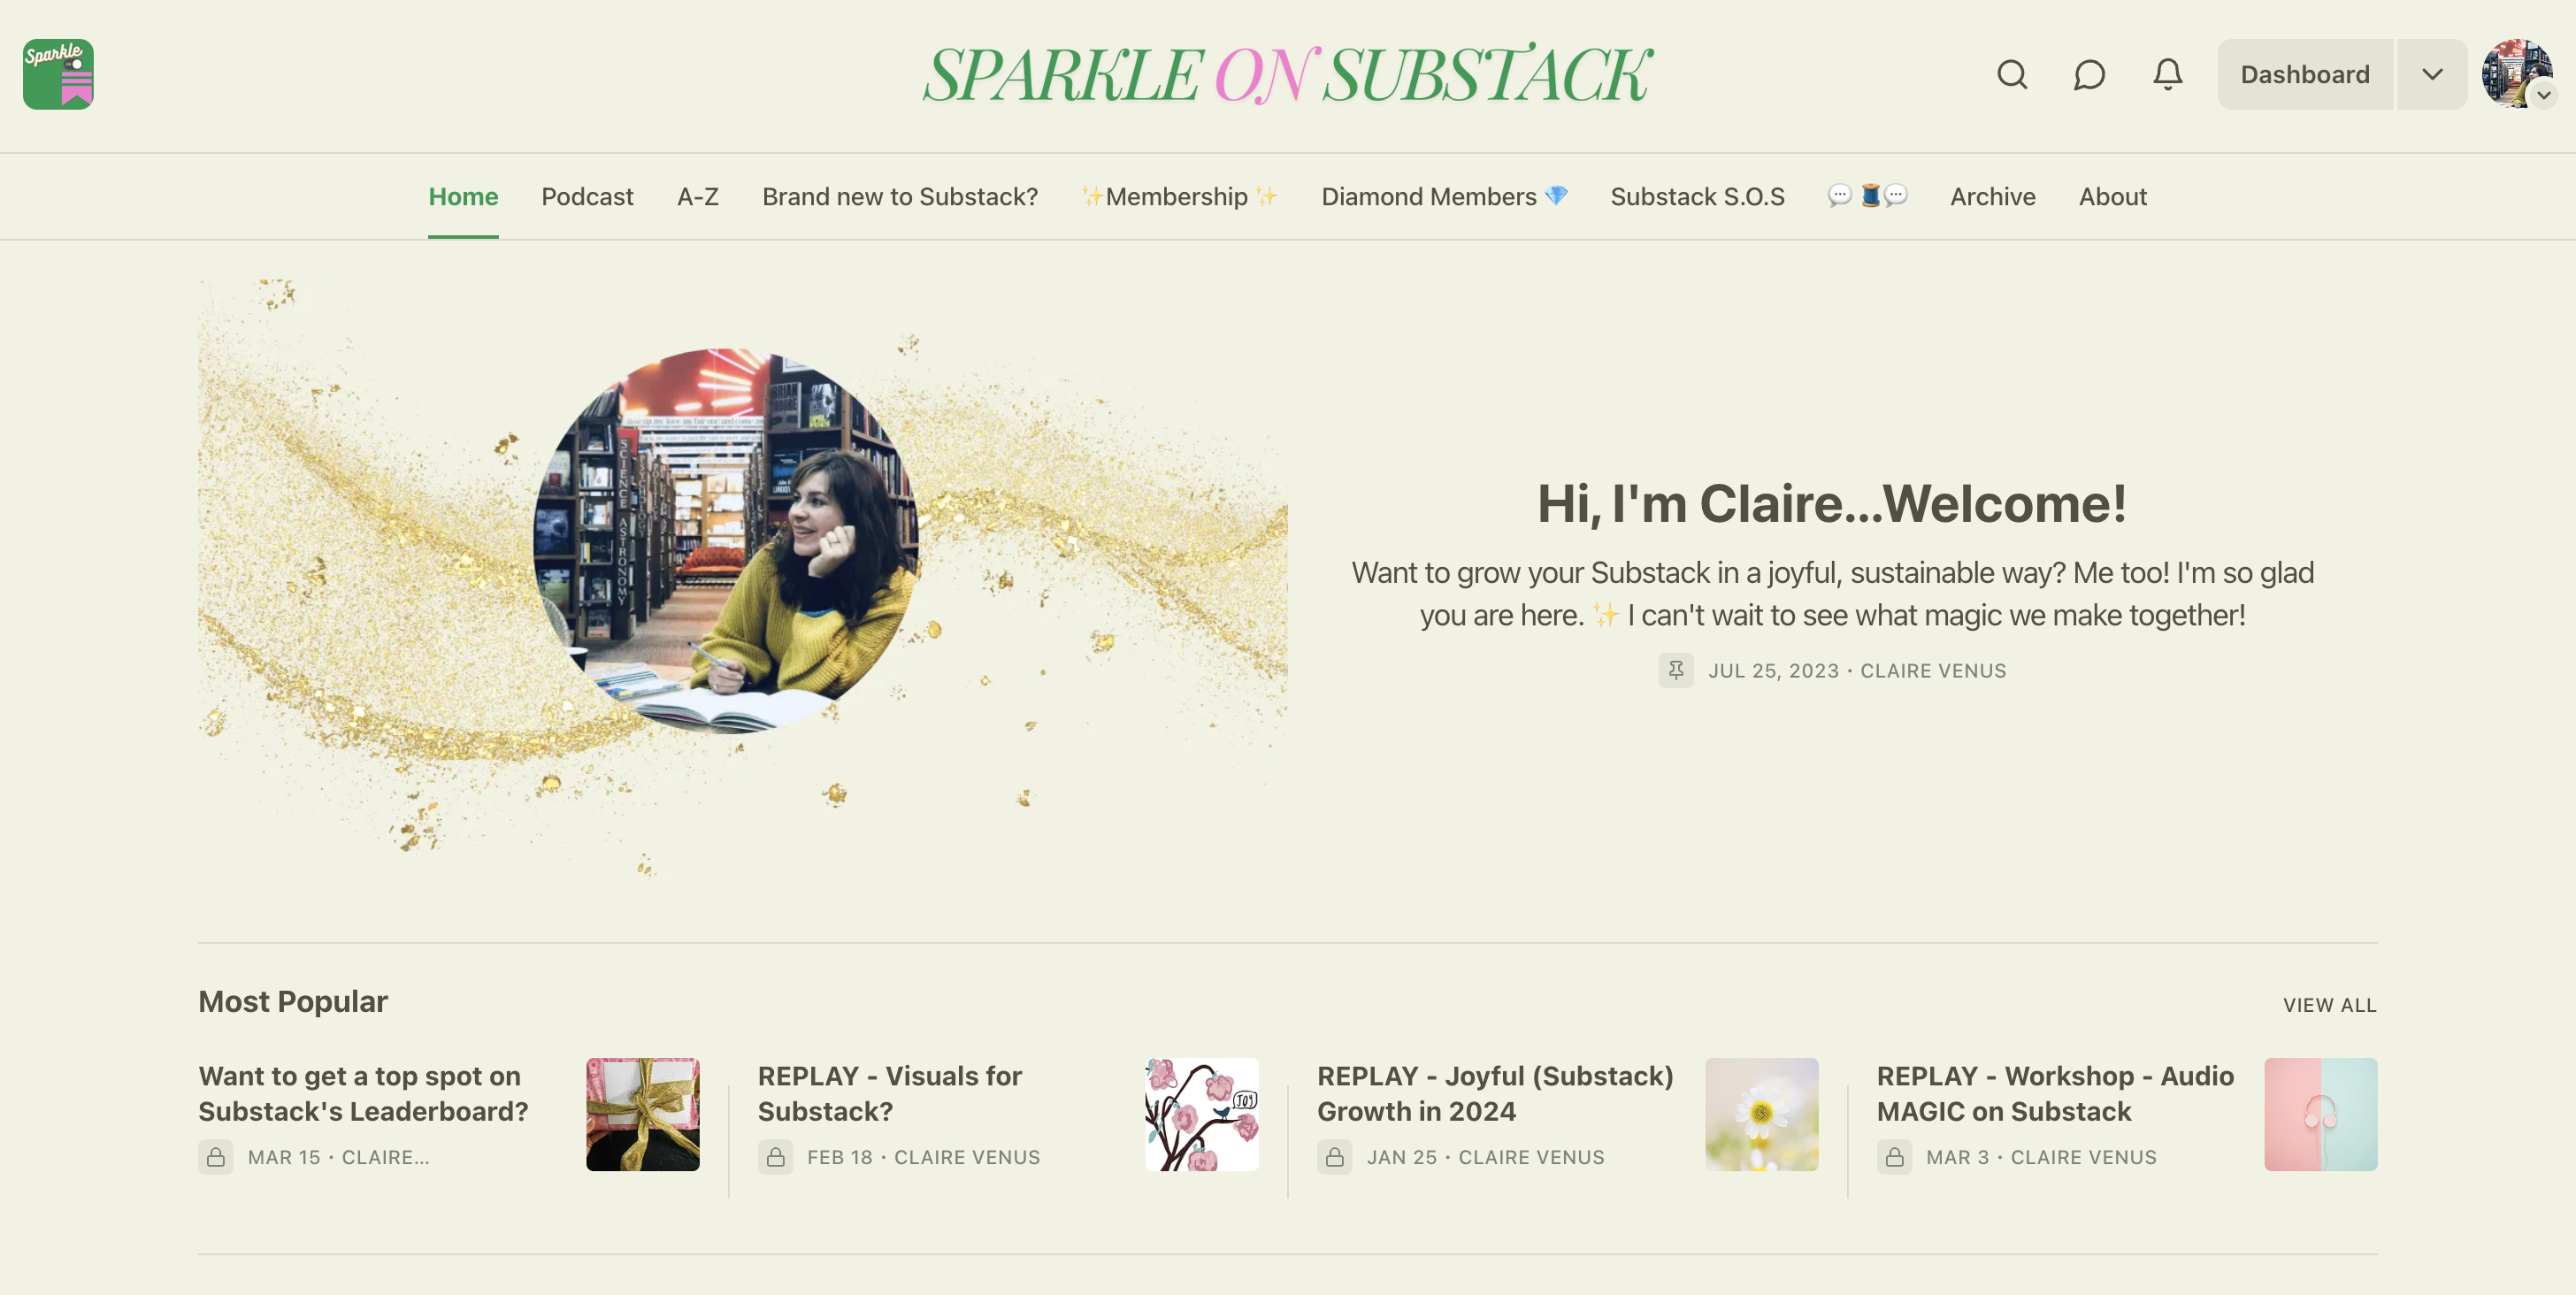Open the profile avatar menu

[x=2518, y=75]
